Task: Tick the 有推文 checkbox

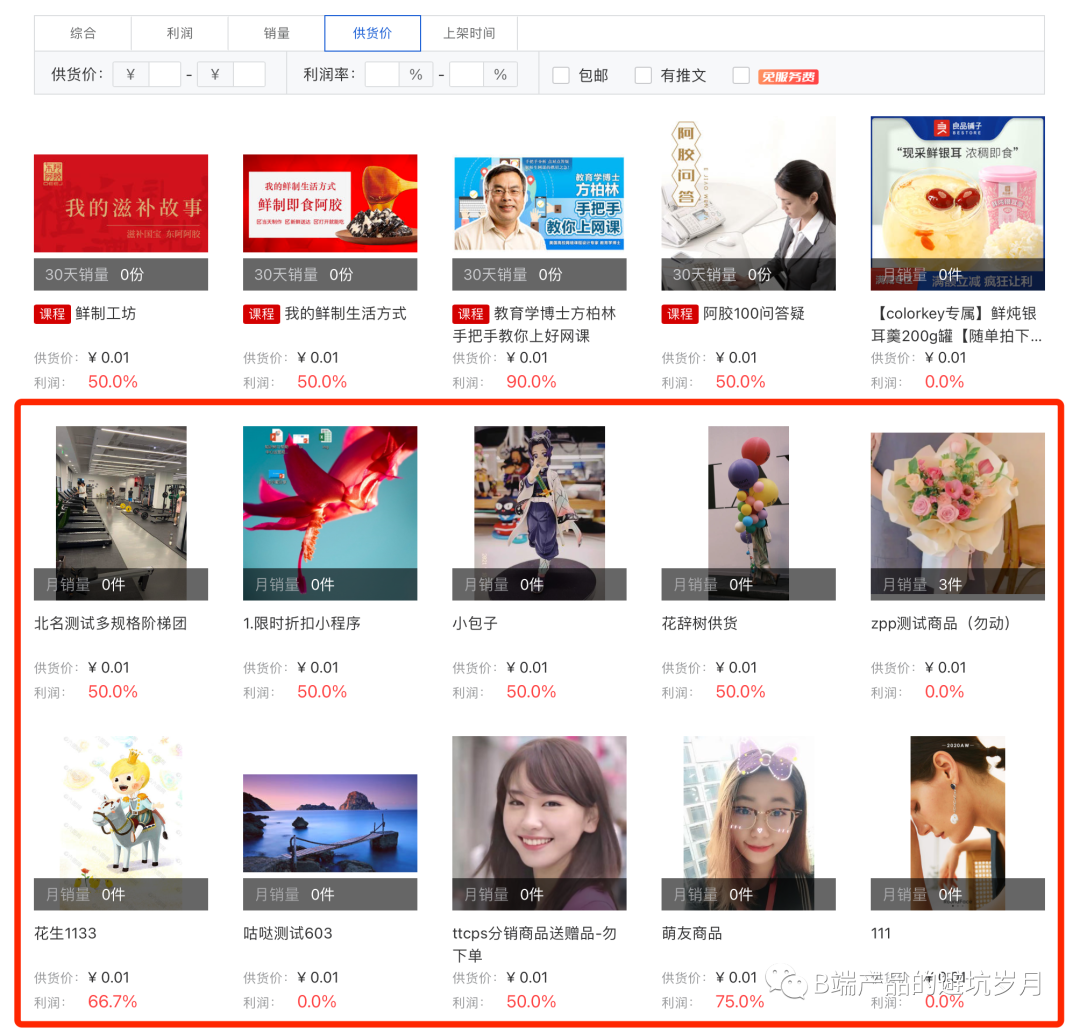Action: tap(643, 75)
